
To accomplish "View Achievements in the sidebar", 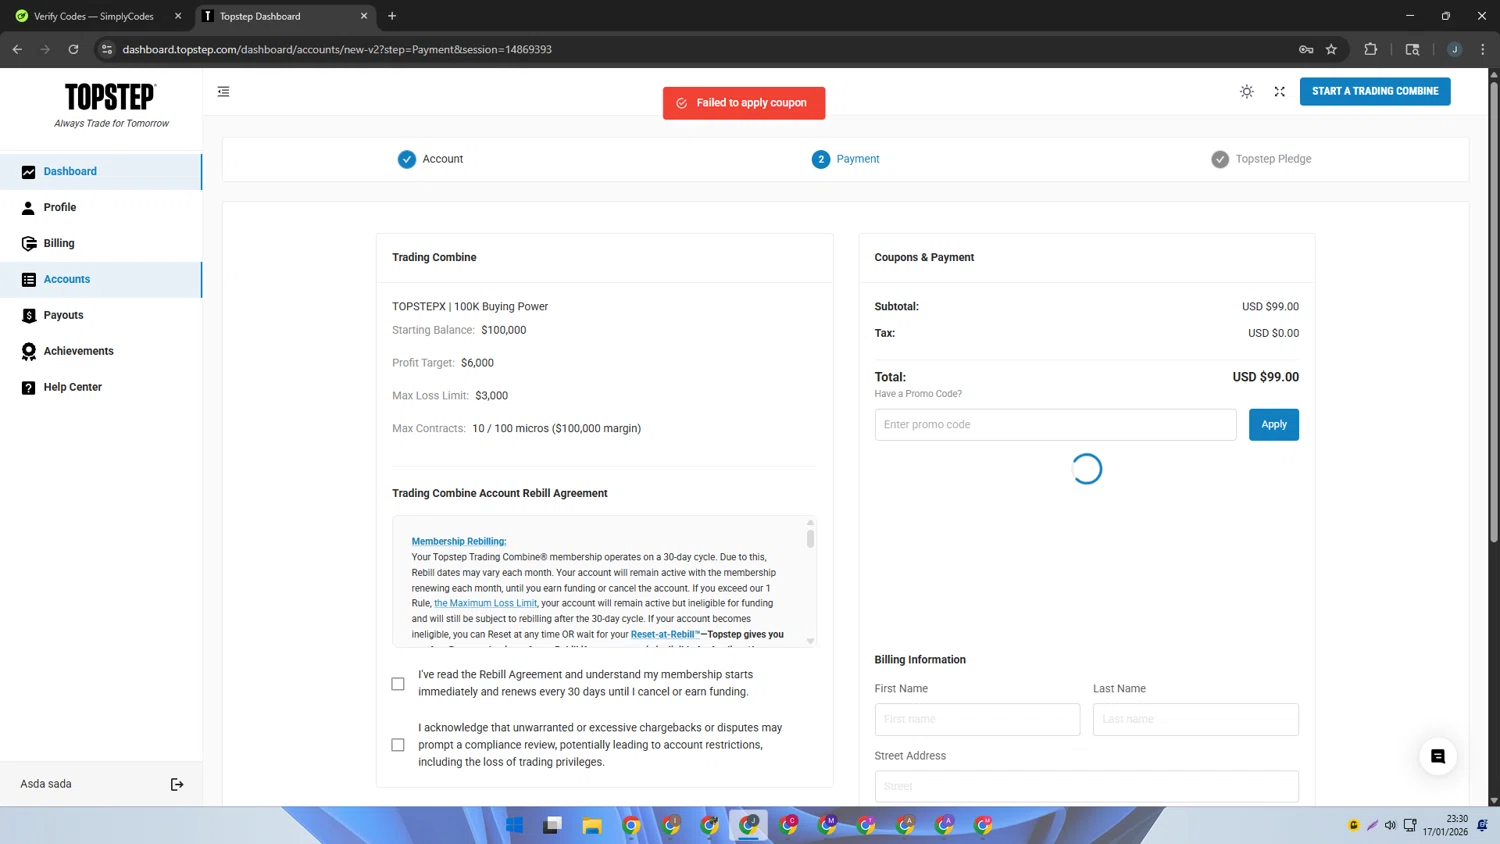I will pyautogui.click(x=101, y=351).
